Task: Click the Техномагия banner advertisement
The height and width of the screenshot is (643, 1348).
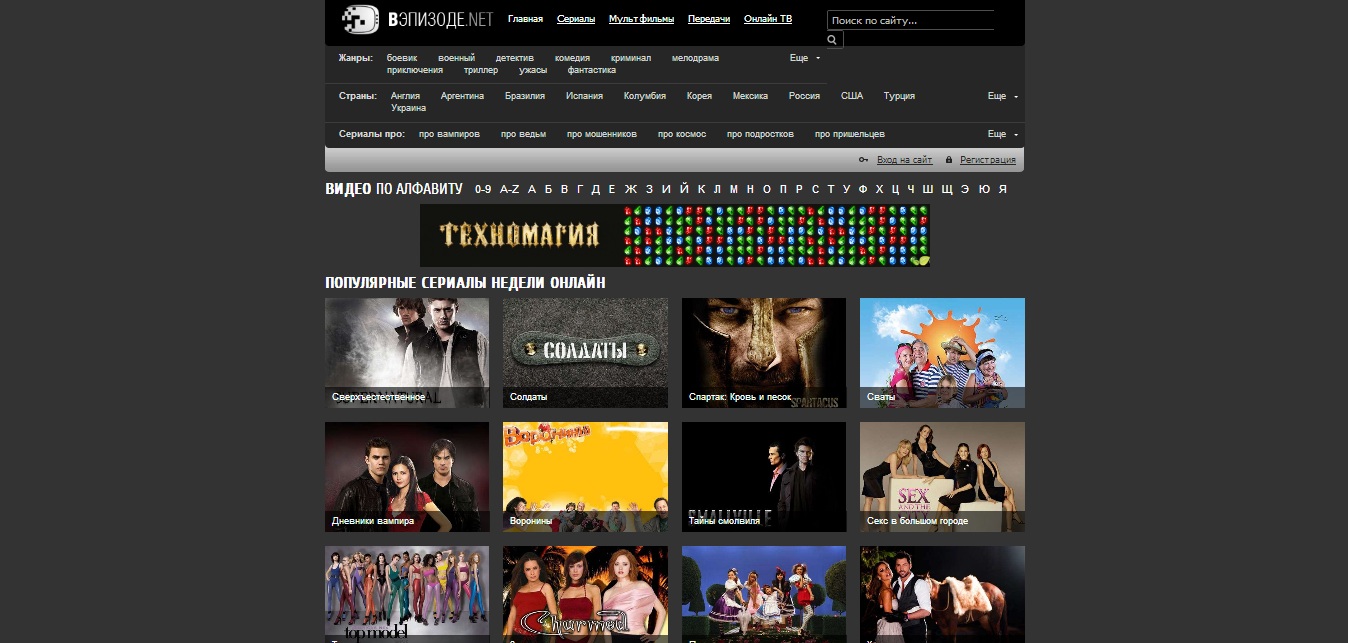Action: tap(675, 235)
